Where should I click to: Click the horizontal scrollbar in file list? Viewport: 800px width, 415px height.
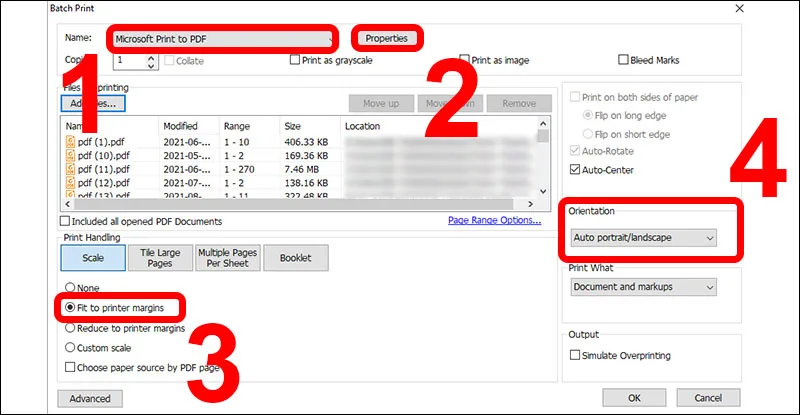tap(293, 204)
